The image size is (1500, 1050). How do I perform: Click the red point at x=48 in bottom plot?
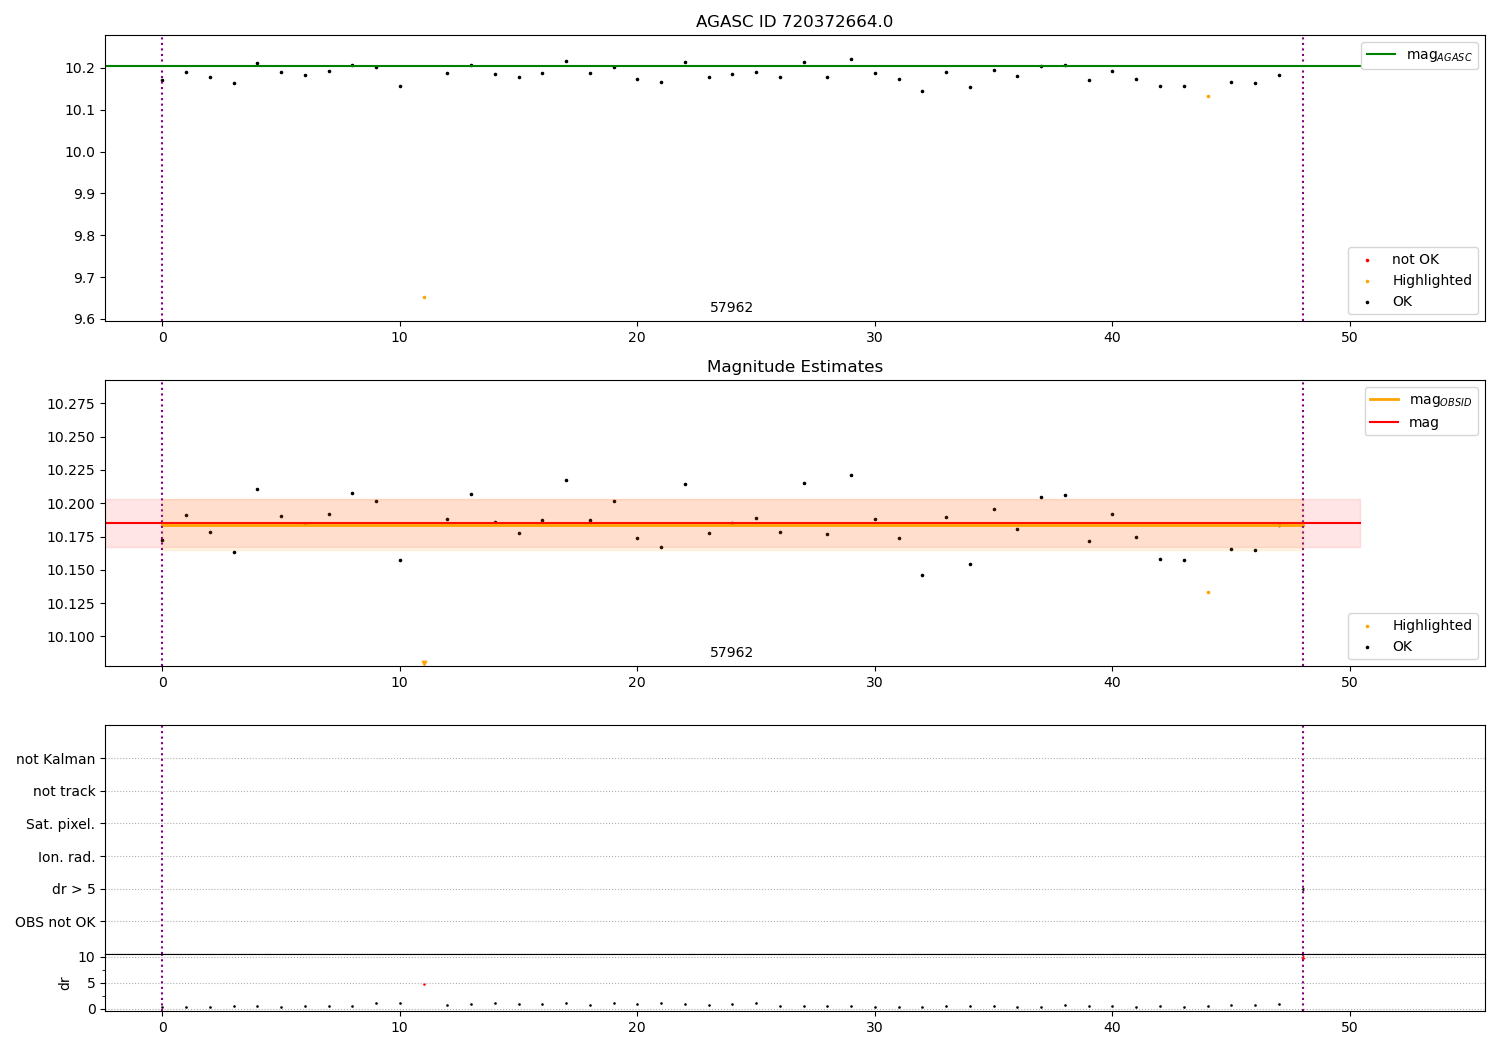(1303, 958)
